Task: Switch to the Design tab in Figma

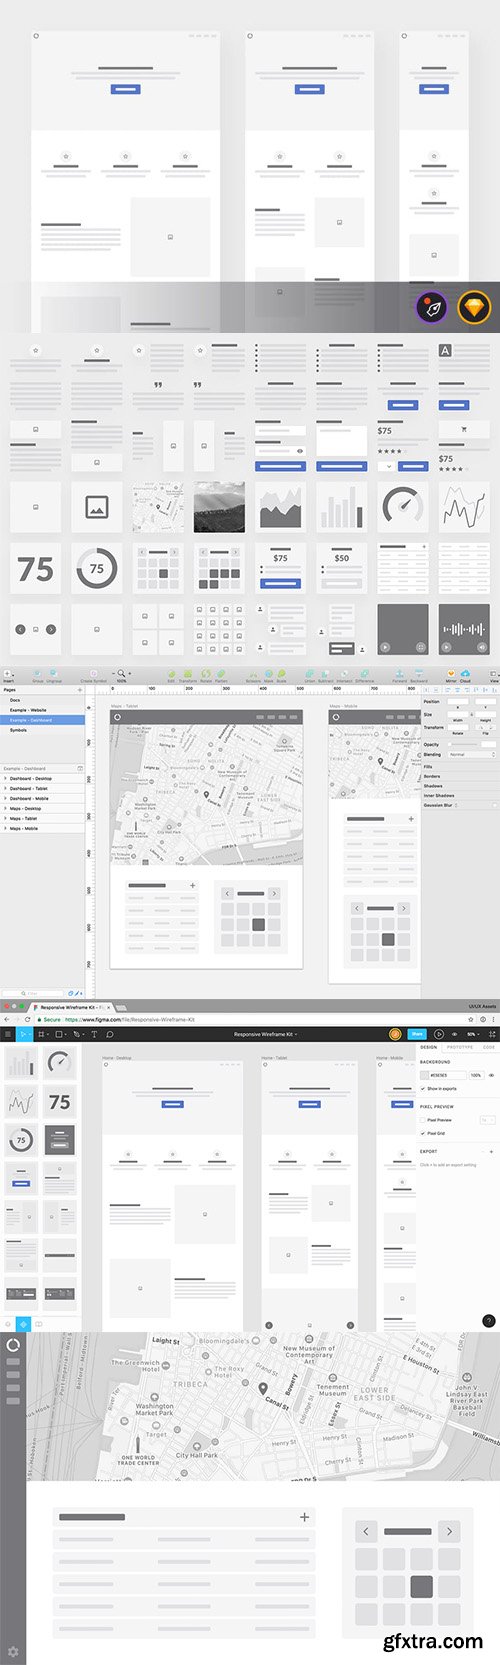Action: pyautogui.click(x=428, y=1047)
